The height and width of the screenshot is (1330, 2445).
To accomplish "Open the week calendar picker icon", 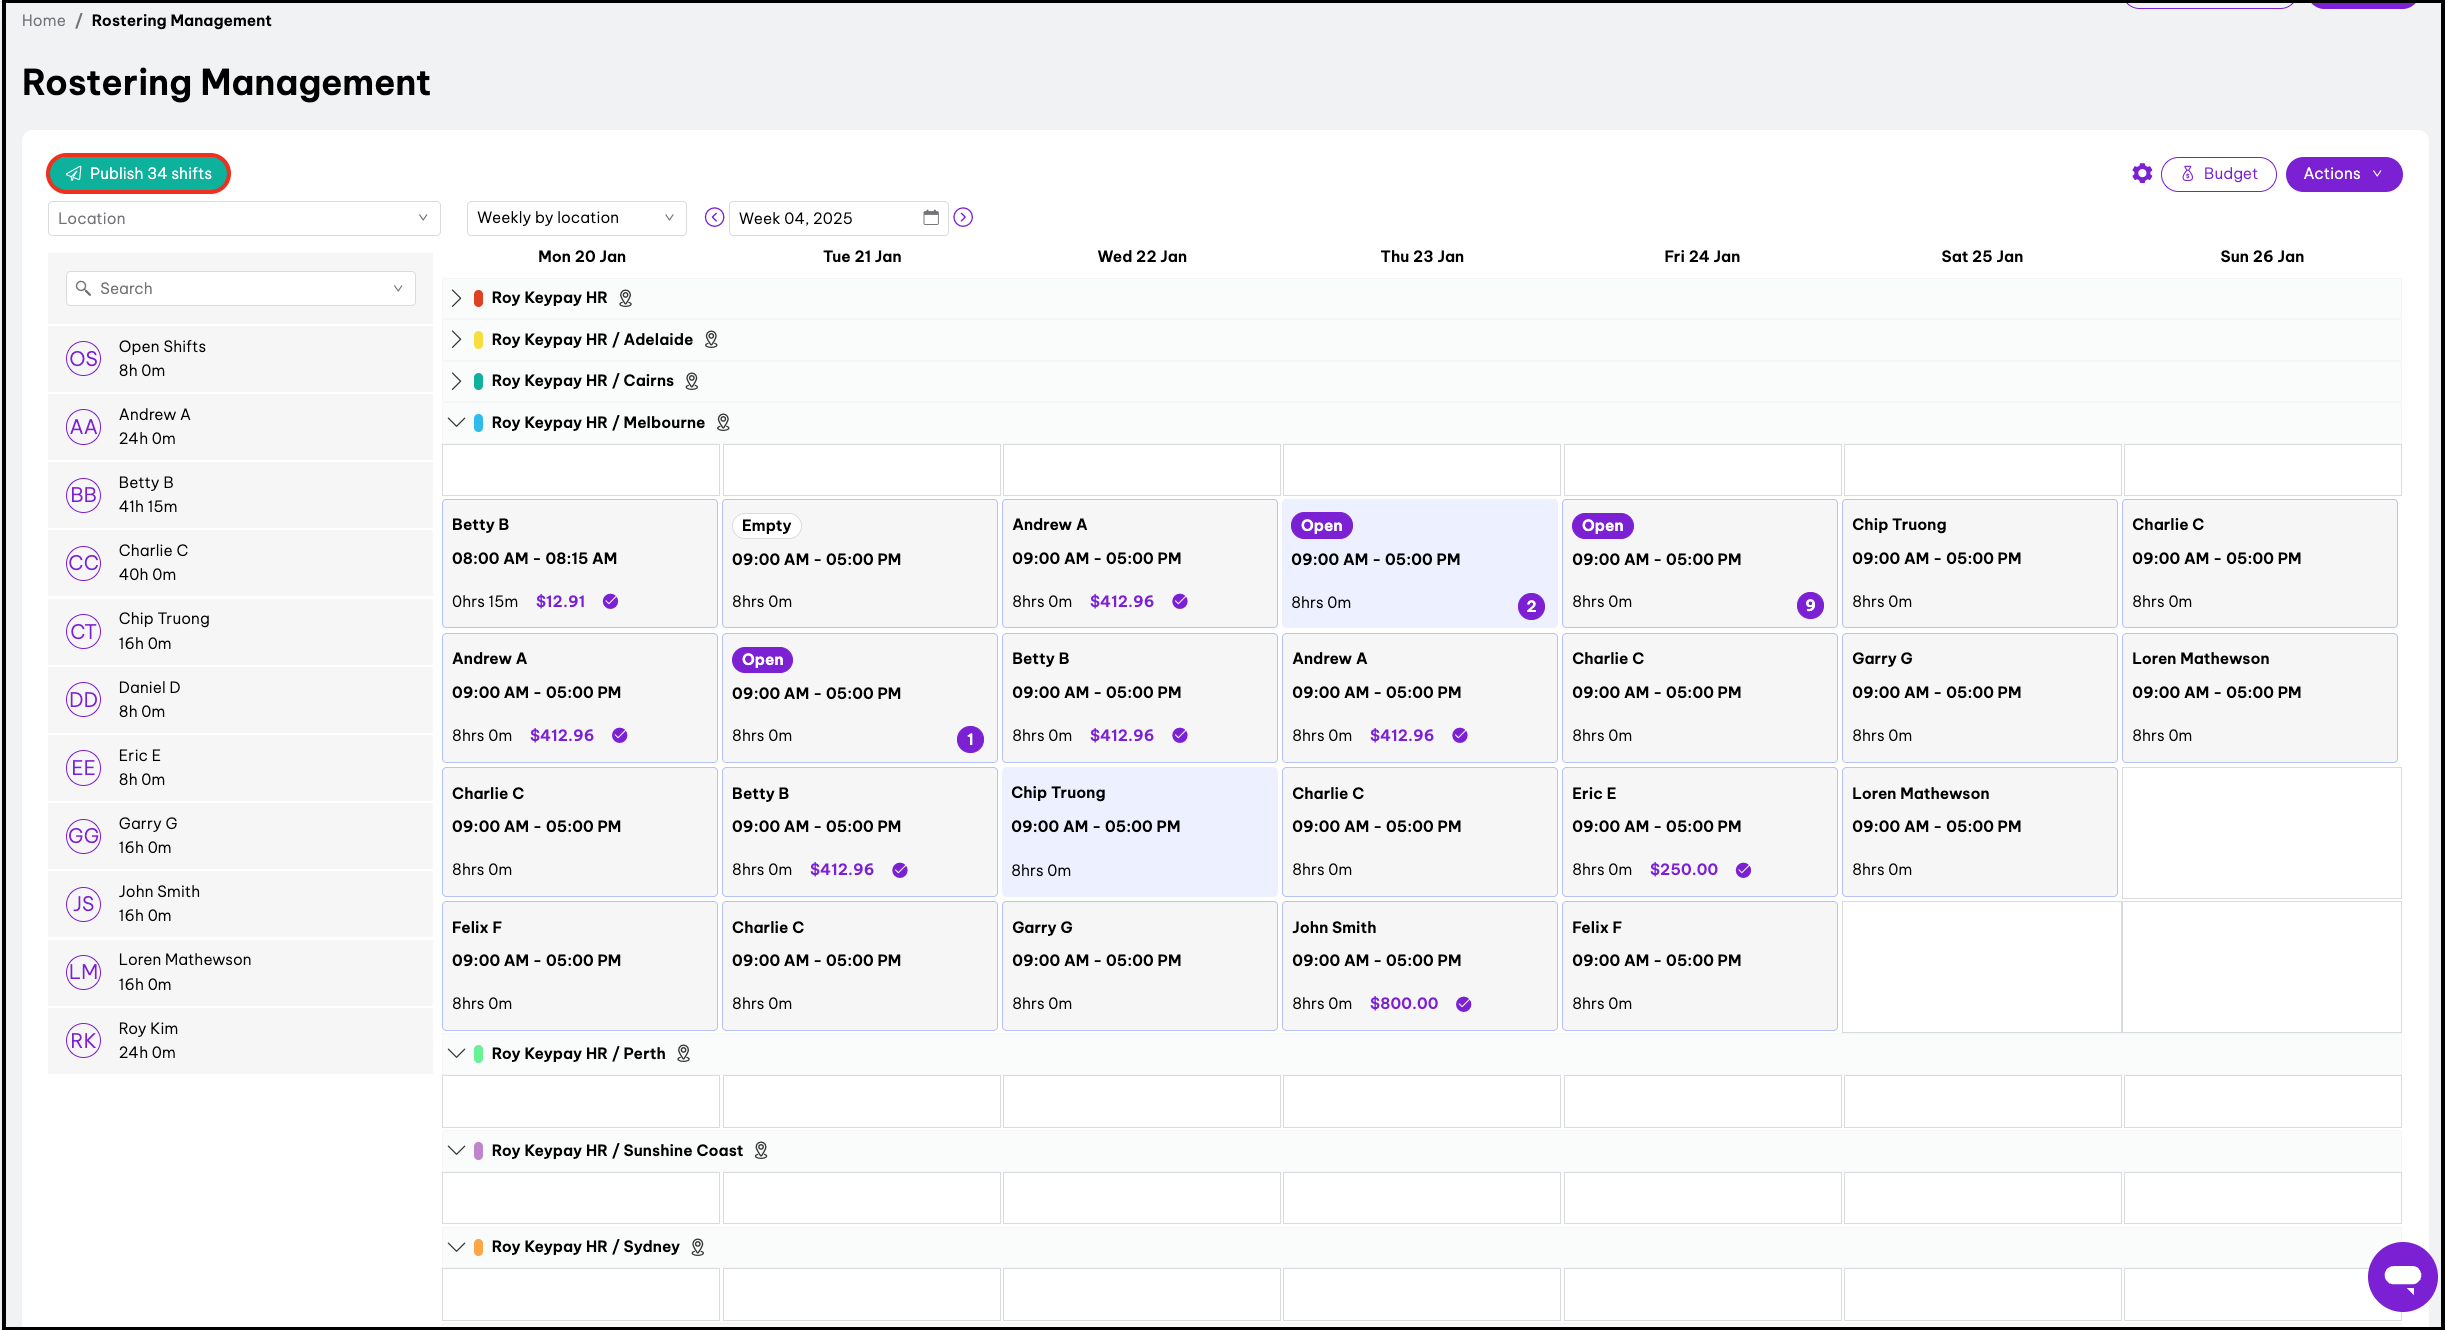I will (x=930, y=218).
